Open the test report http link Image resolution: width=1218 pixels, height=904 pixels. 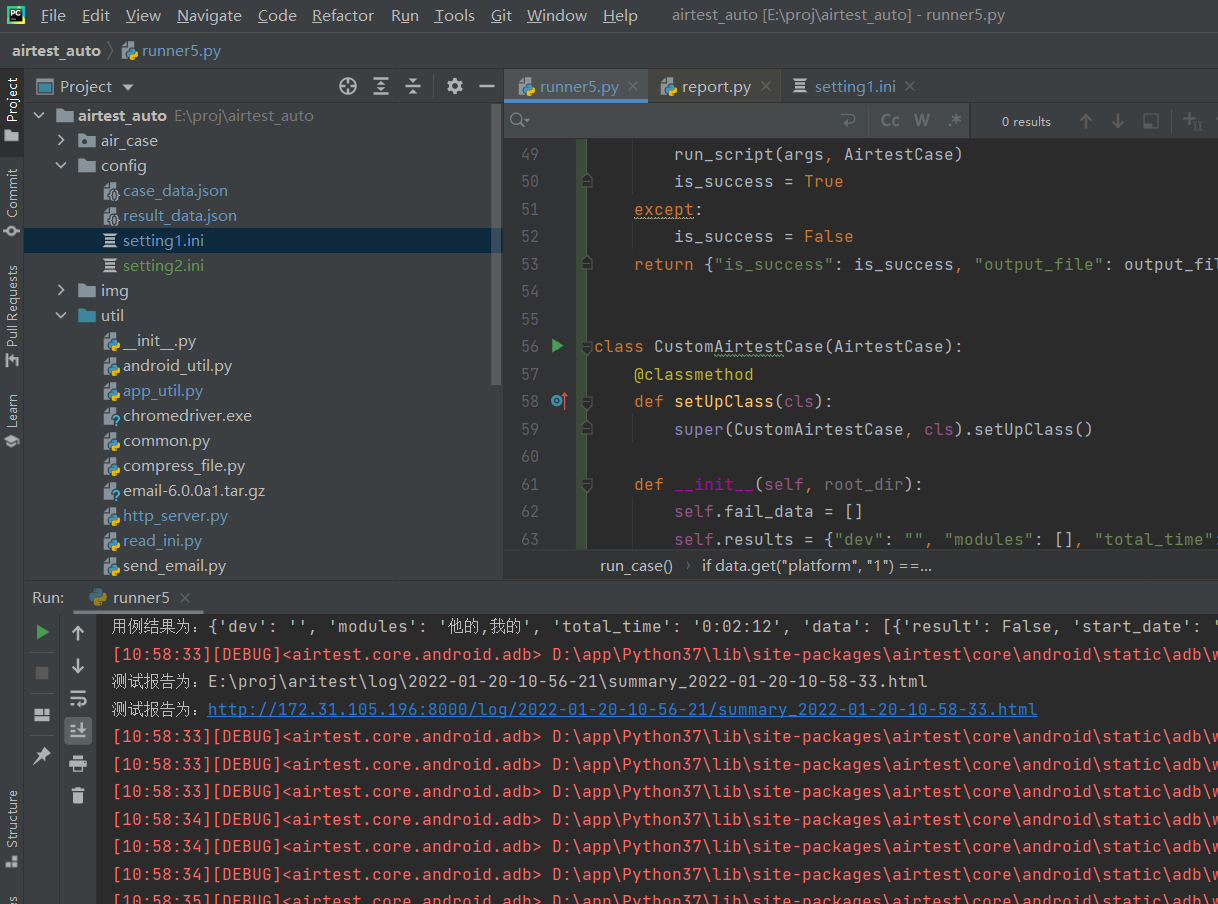tap(622, 709)
